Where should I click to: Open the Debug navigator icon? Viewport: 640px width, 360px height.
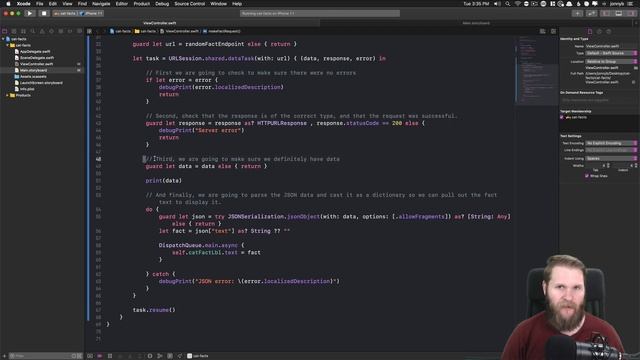(61, 31)
